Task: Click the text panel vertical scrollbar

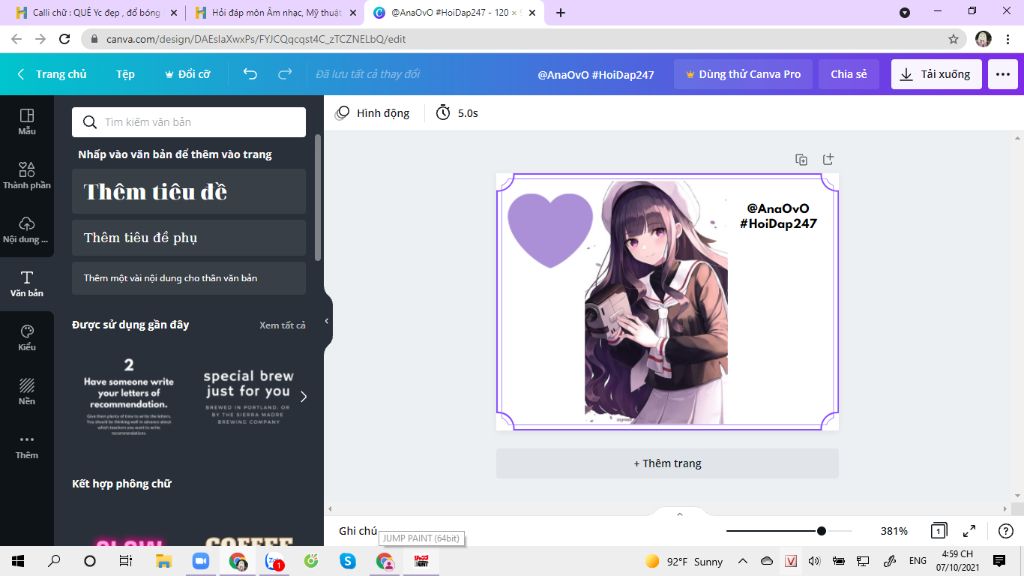Action: click(318, 197)
